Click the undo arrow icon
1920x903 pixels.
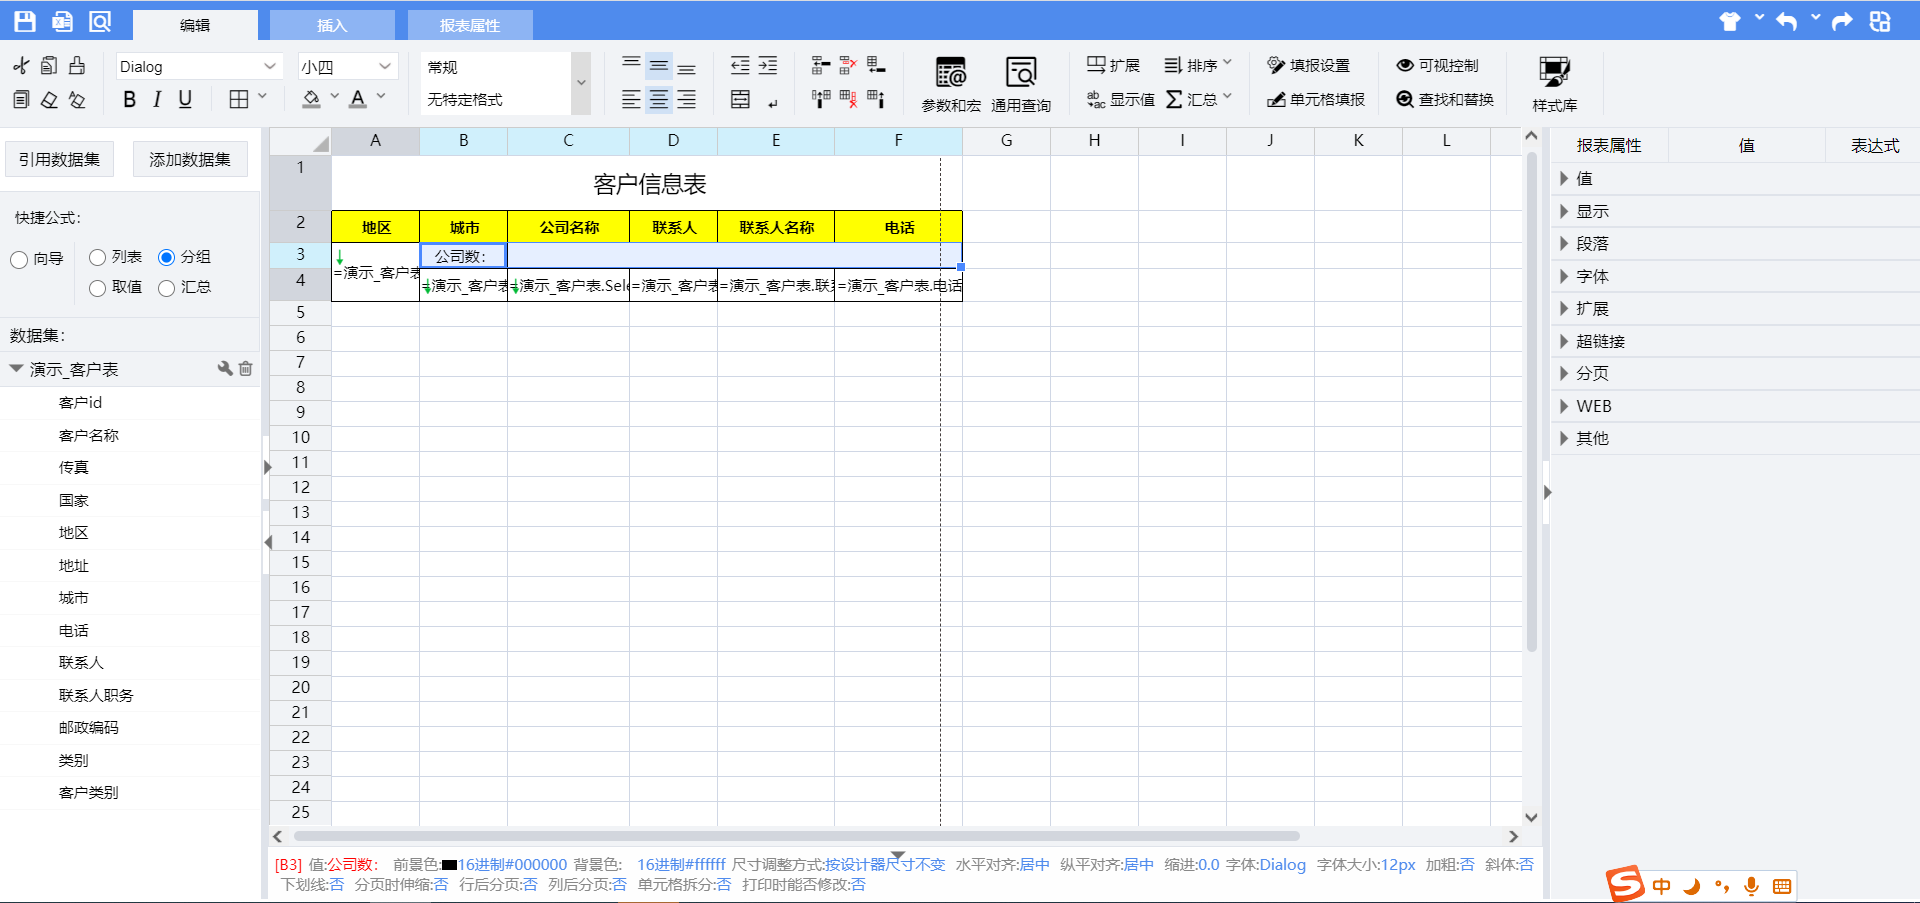pyautogui.click(x=1786, y=21)
